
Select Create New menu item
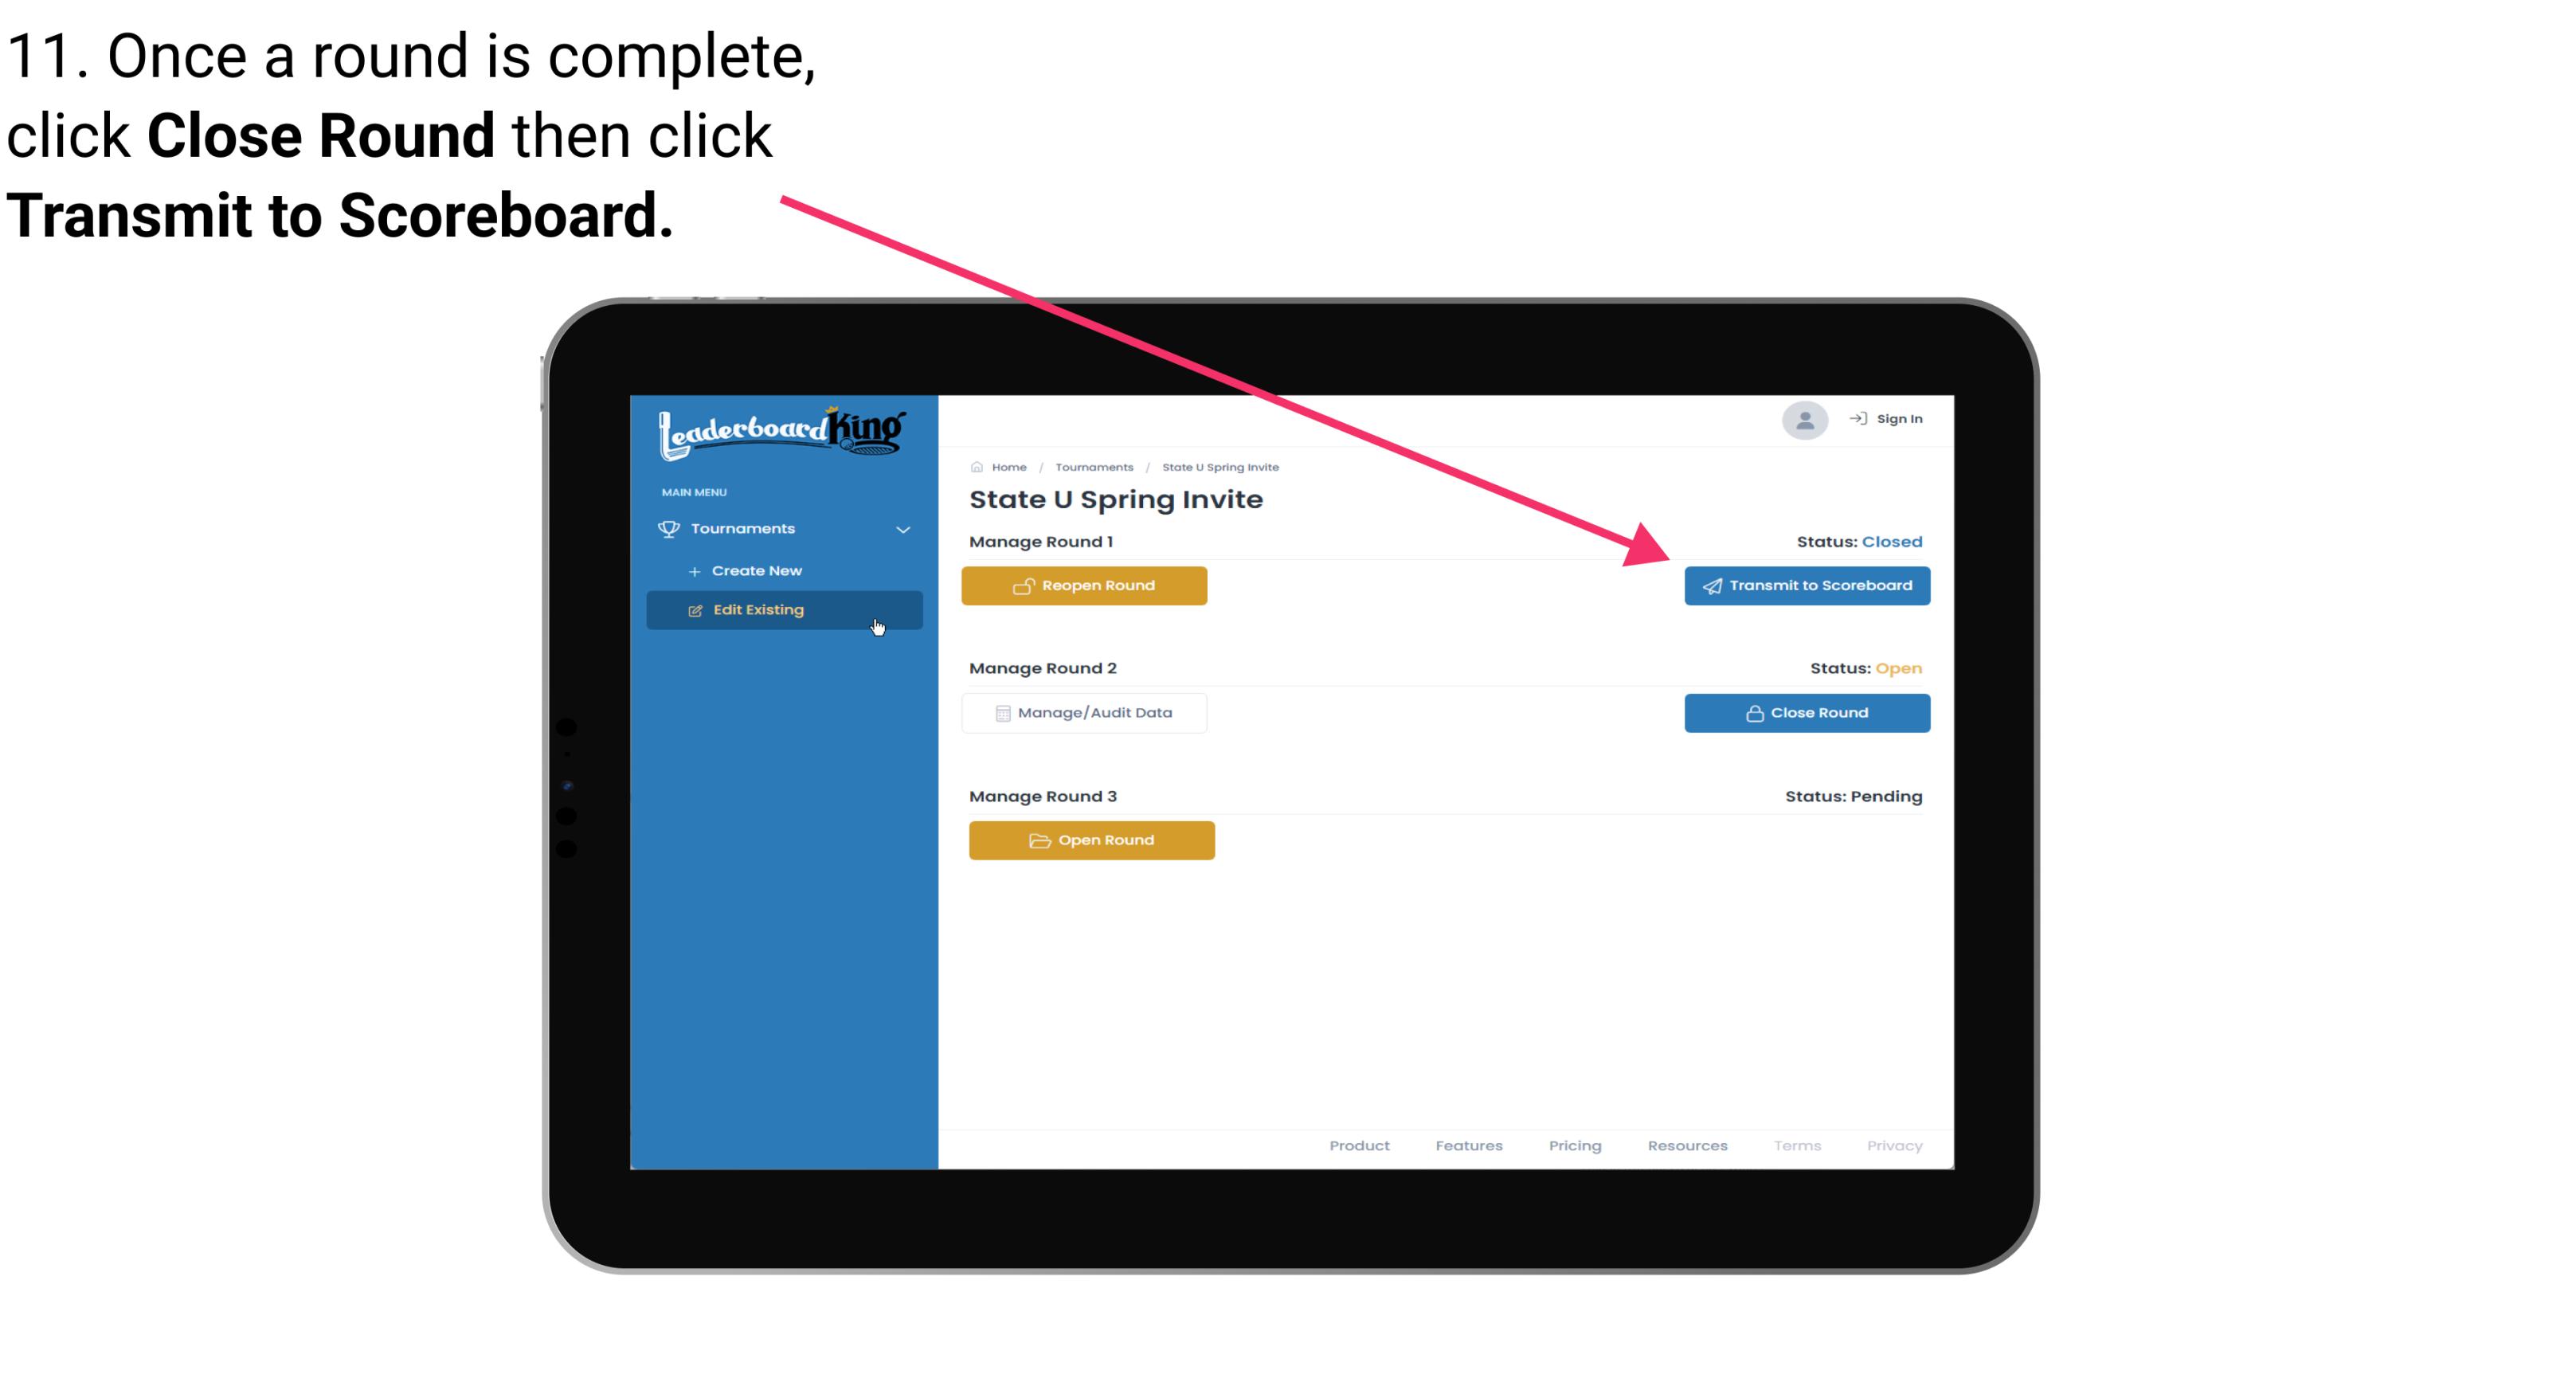click(x=756, y=570)
